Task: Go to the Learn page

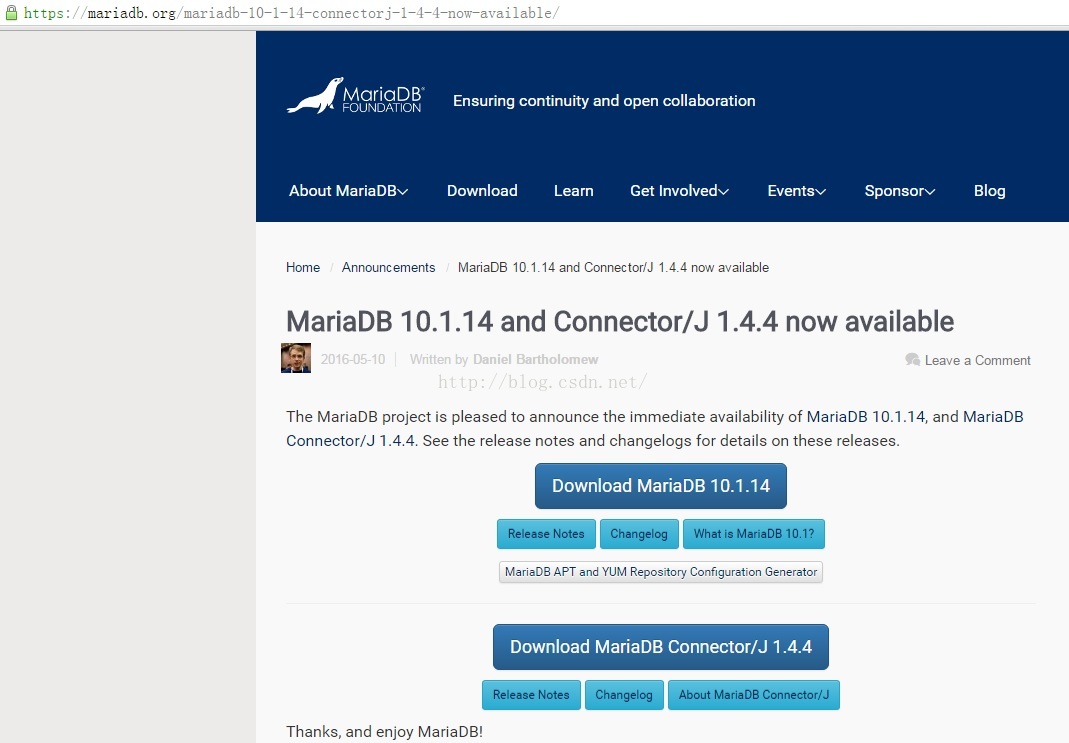Action: pos(573,191)
